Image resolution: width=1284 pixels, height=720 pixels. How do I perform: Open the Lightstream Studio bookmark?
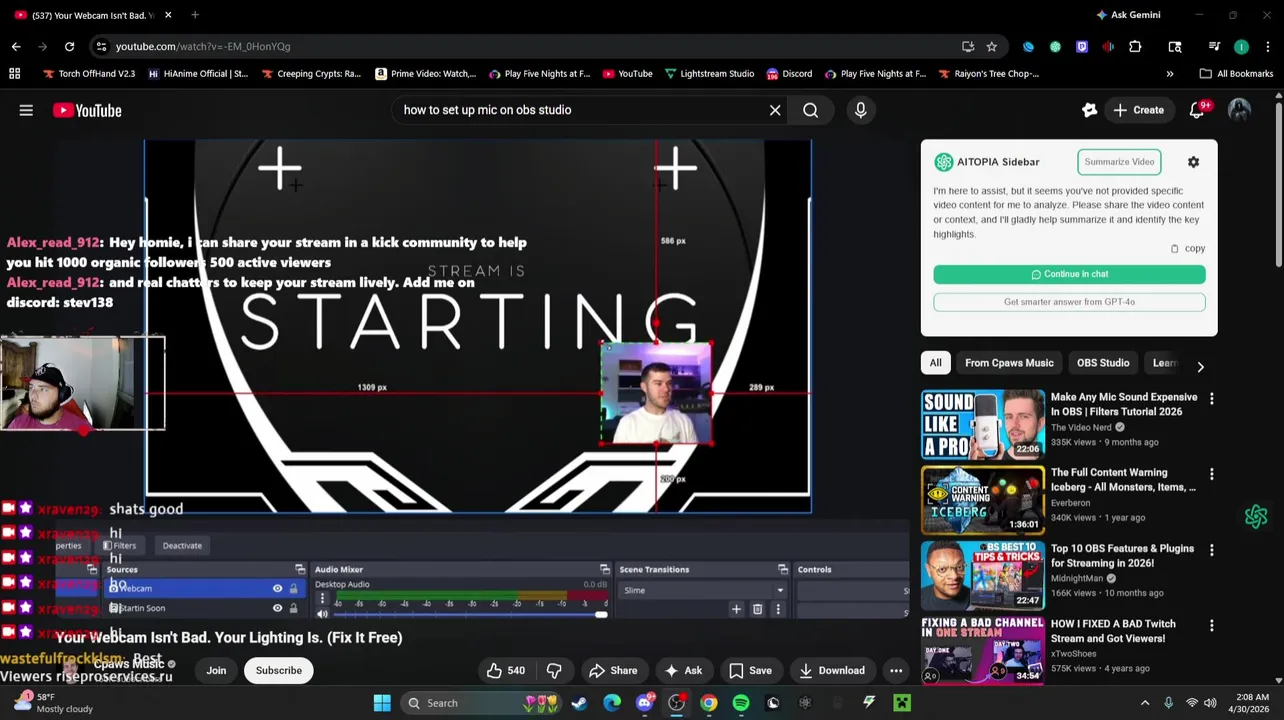(709, 73)
